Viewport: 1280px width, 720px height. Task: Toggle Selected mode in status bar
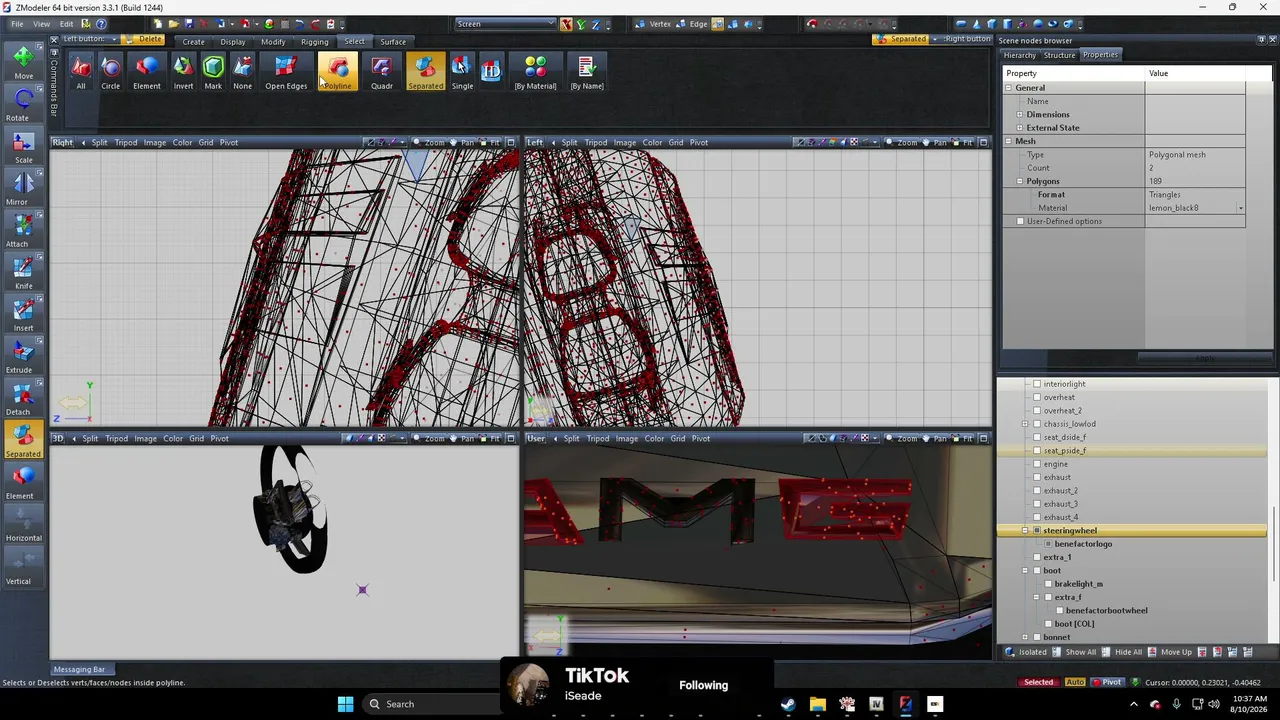pyautogui.click(x=1038, y=682)
